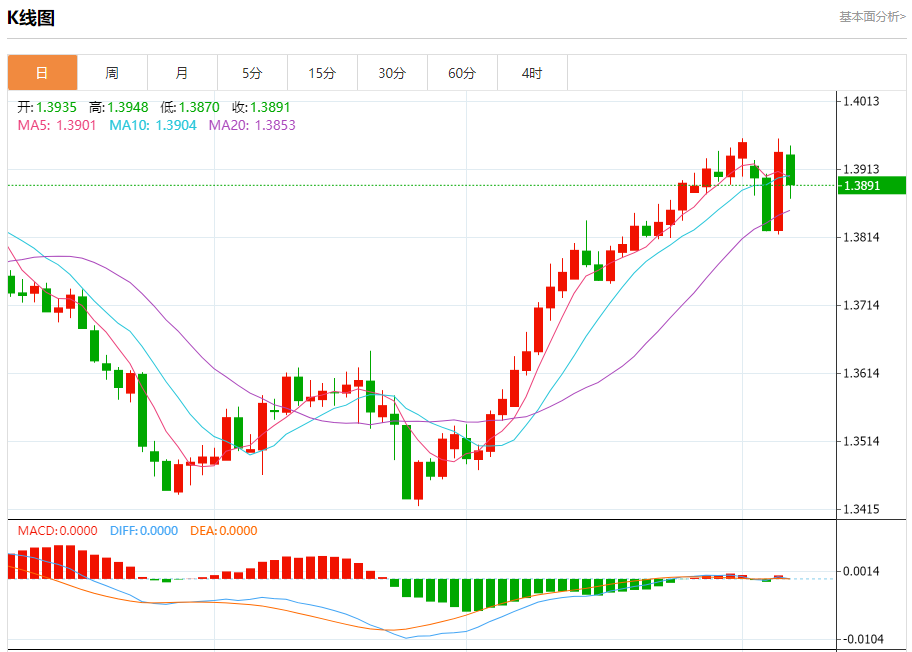Click the 1.3714 price axis label
The height and width of the screenshot is (652, 912).
pyautogui.click(x=861, y=305)
